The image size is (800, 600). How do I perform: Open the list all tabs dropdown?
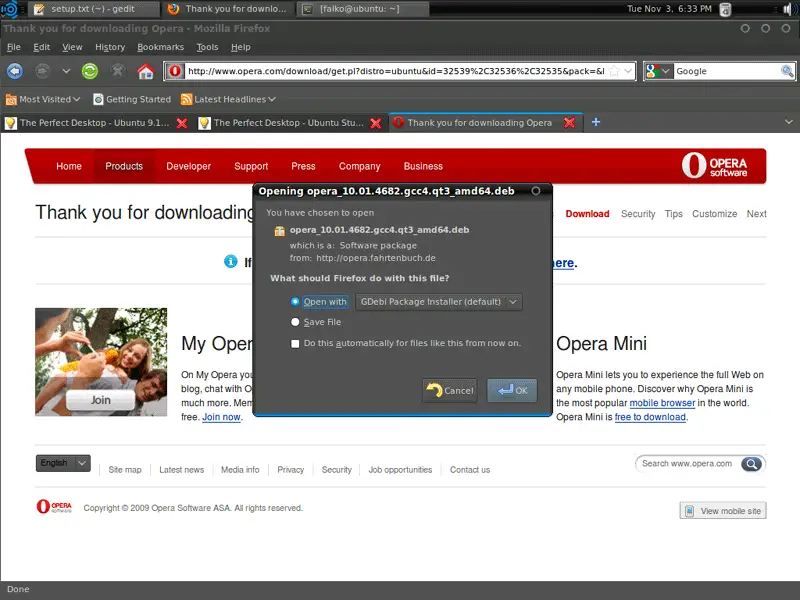coord(789,122)
